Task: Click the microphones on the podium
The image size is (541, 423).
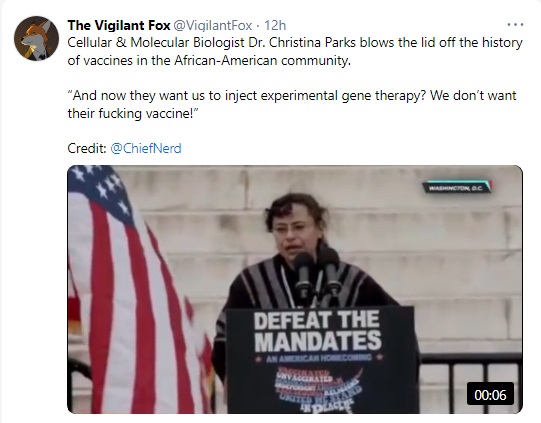Action: pyautogui.click(x=317, y=274)
